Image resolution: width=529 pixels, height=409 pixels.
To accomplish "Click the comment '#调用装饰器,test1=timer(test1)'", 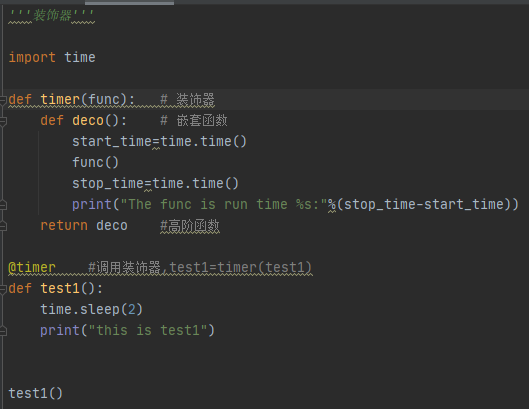I will [200, 268].
